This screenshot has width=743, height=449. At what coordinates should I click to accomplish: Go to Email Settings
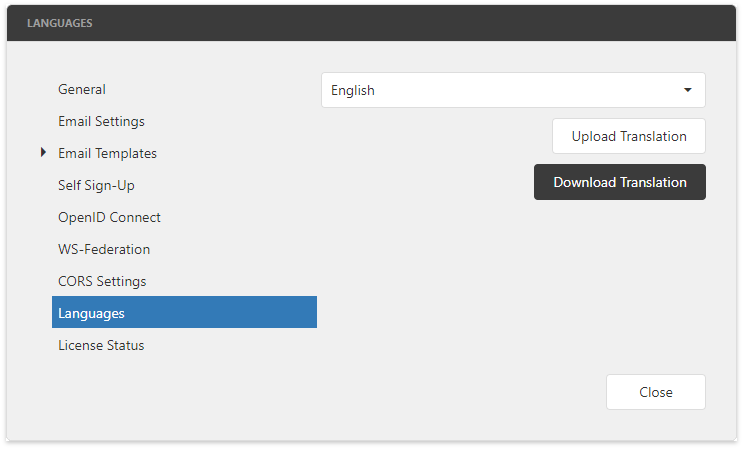click(x=101, y=121)
